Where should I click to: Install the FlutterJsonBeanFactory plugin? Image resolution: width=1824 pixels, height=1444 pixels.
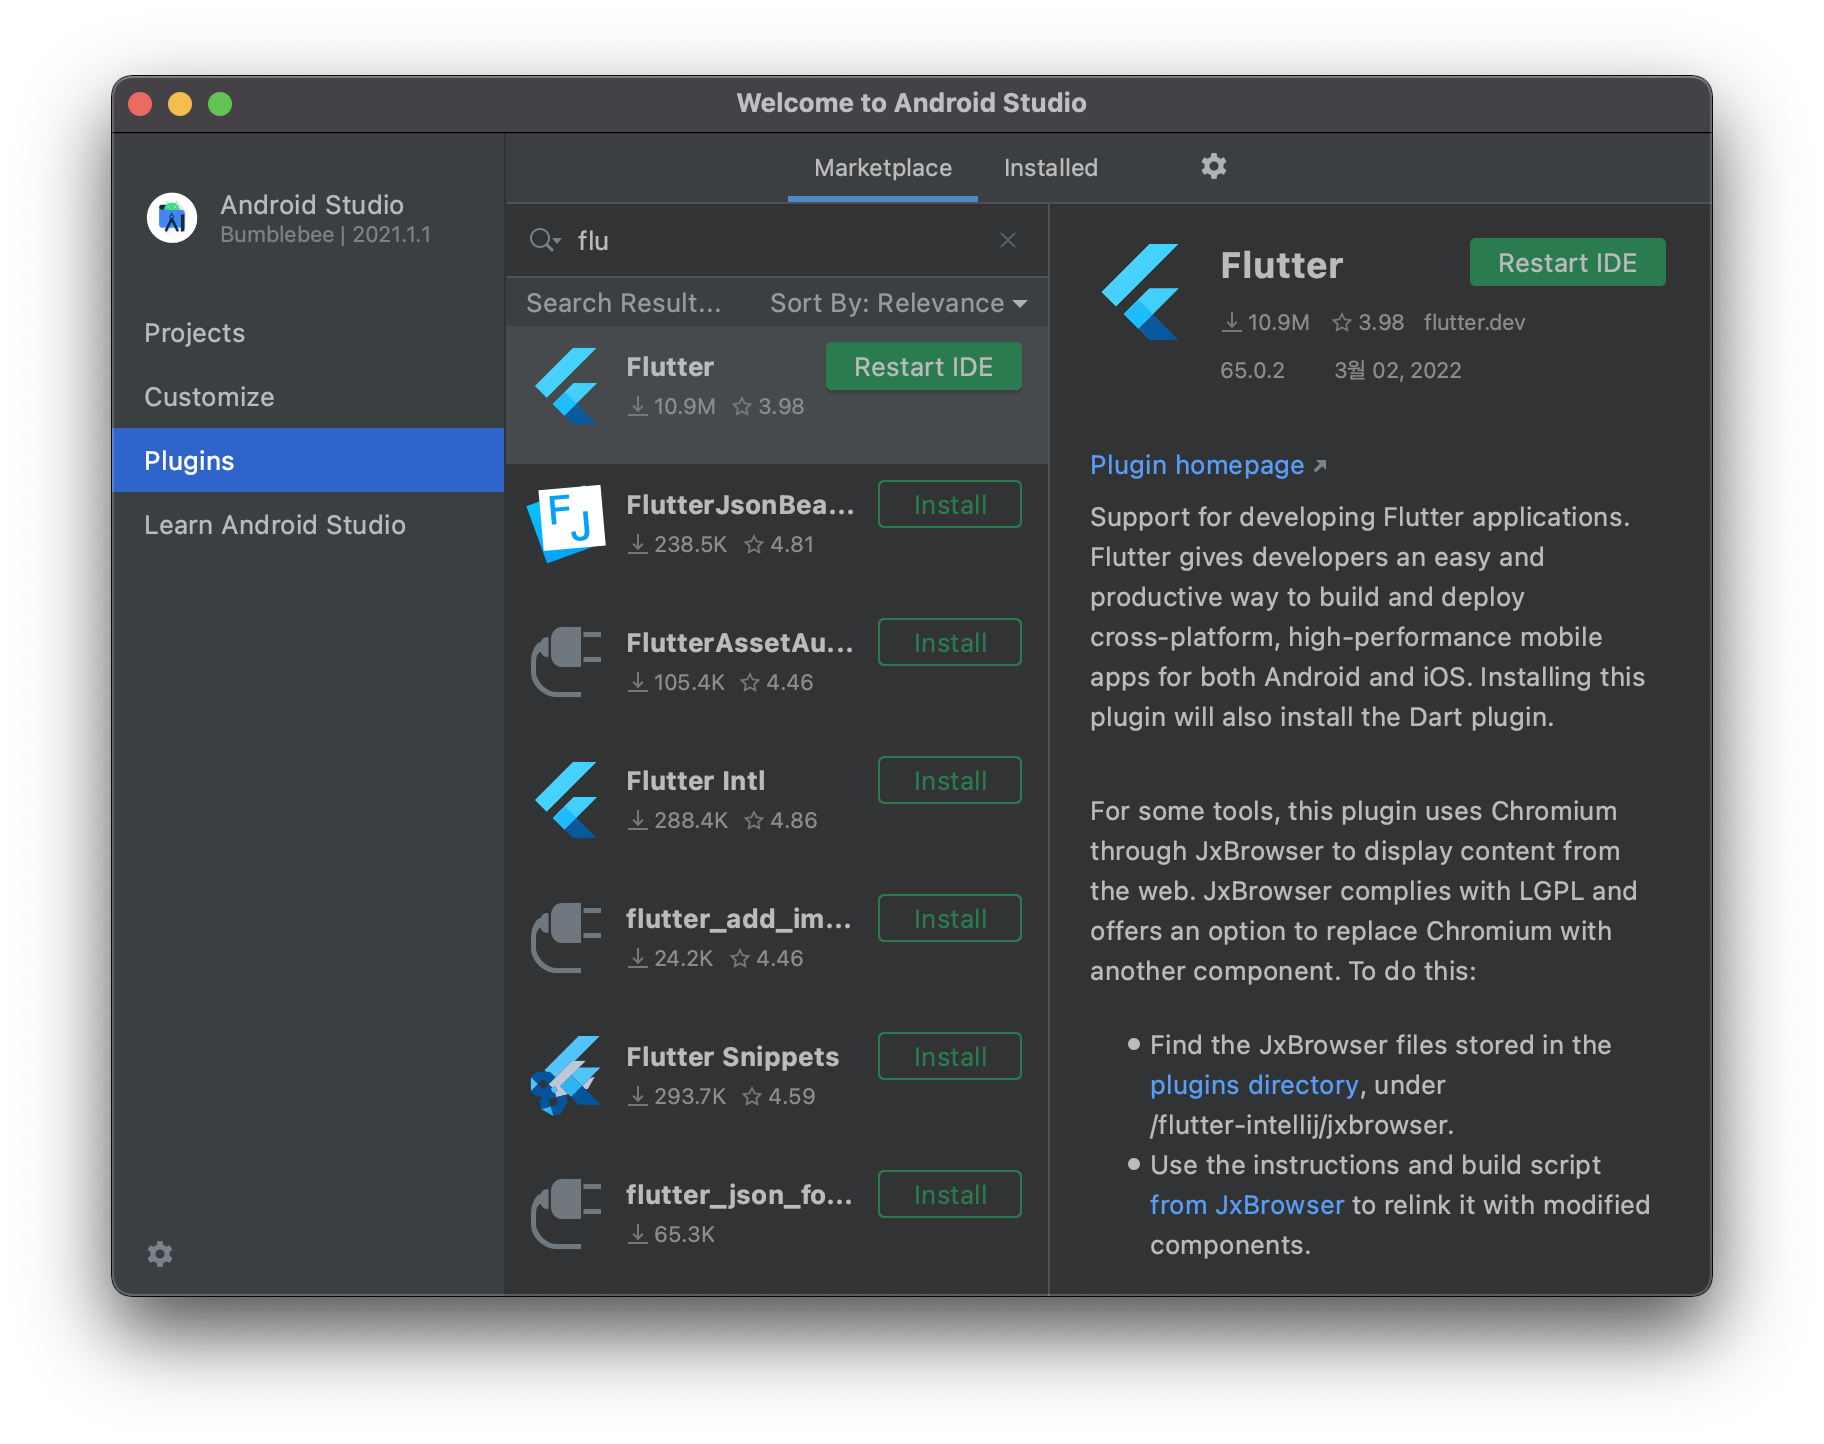tap(950, 505)
